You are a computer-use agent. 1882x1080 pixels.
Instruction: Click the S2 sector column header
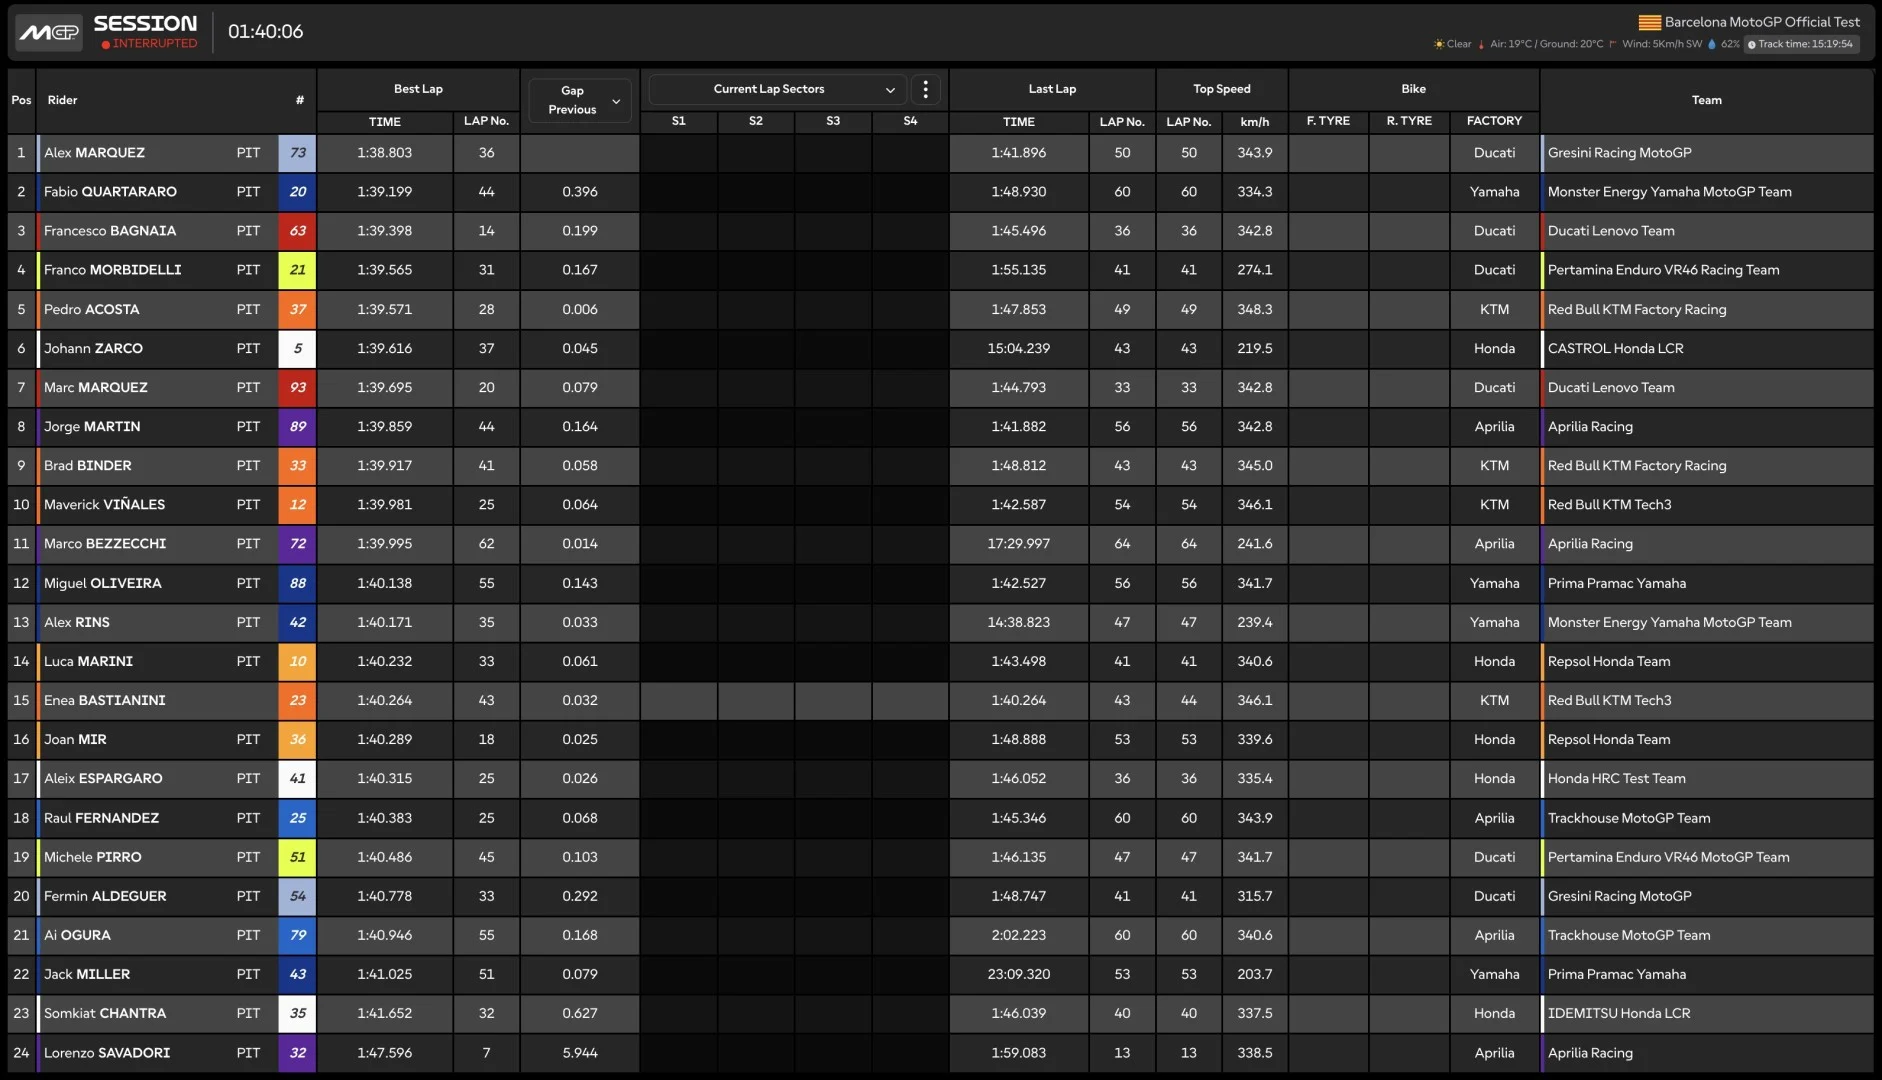point(756,121)
